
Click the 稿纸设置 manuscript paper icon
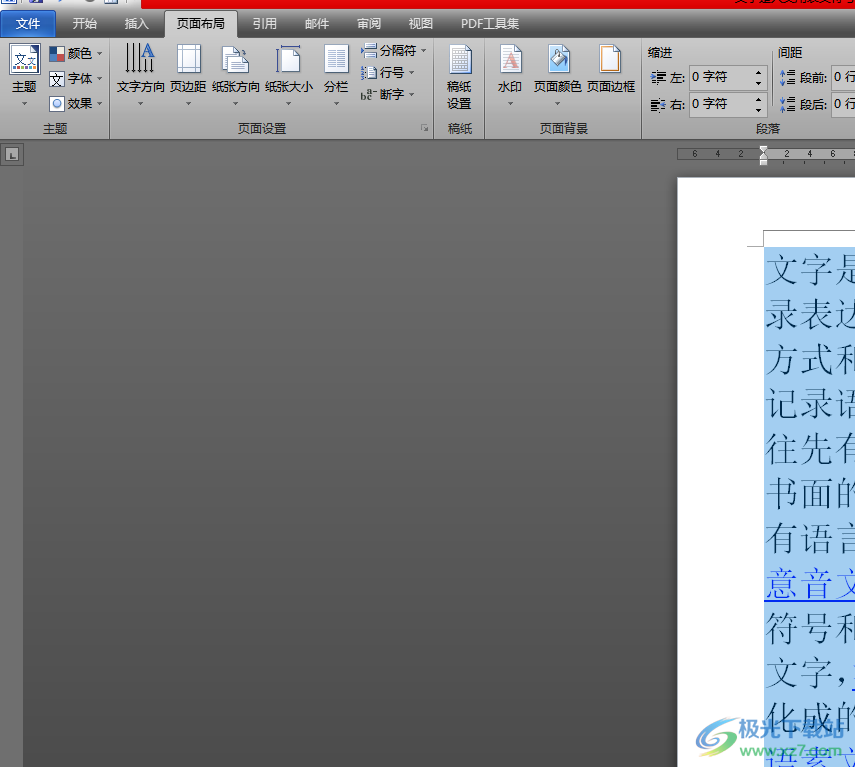460,59
